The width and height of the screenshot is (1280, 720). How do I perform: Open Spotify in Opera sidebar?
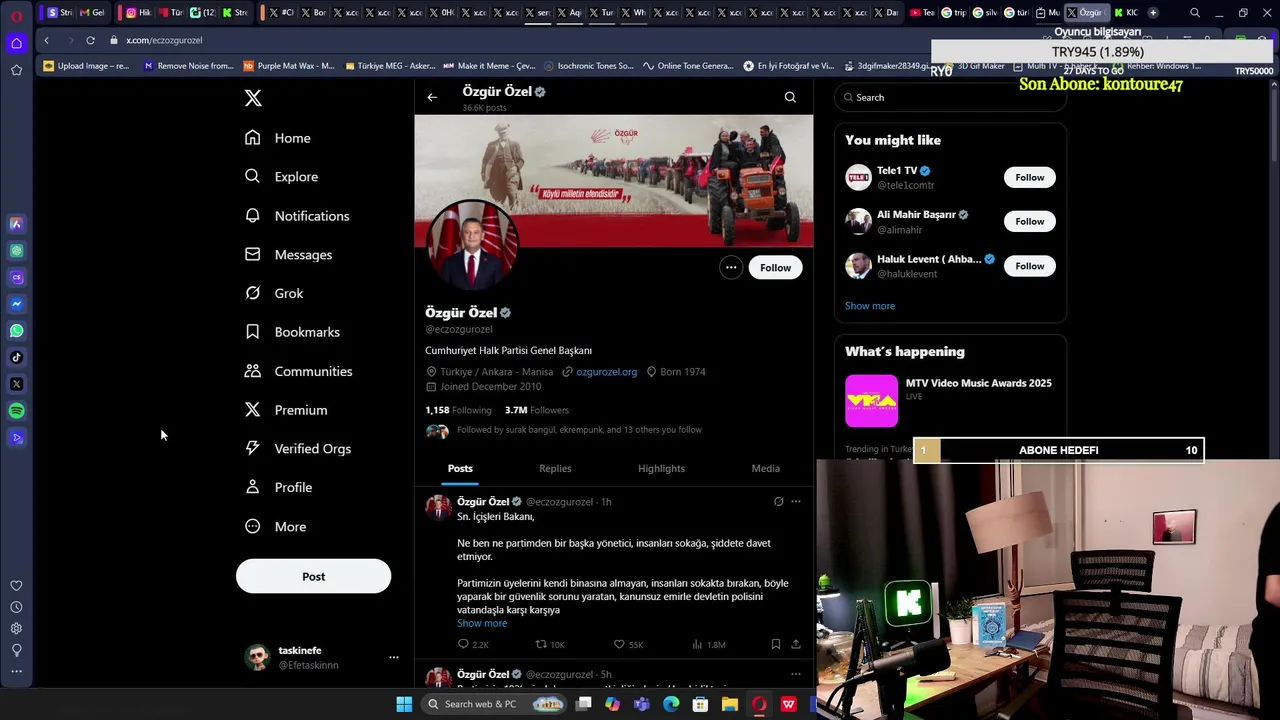[16, 411]
